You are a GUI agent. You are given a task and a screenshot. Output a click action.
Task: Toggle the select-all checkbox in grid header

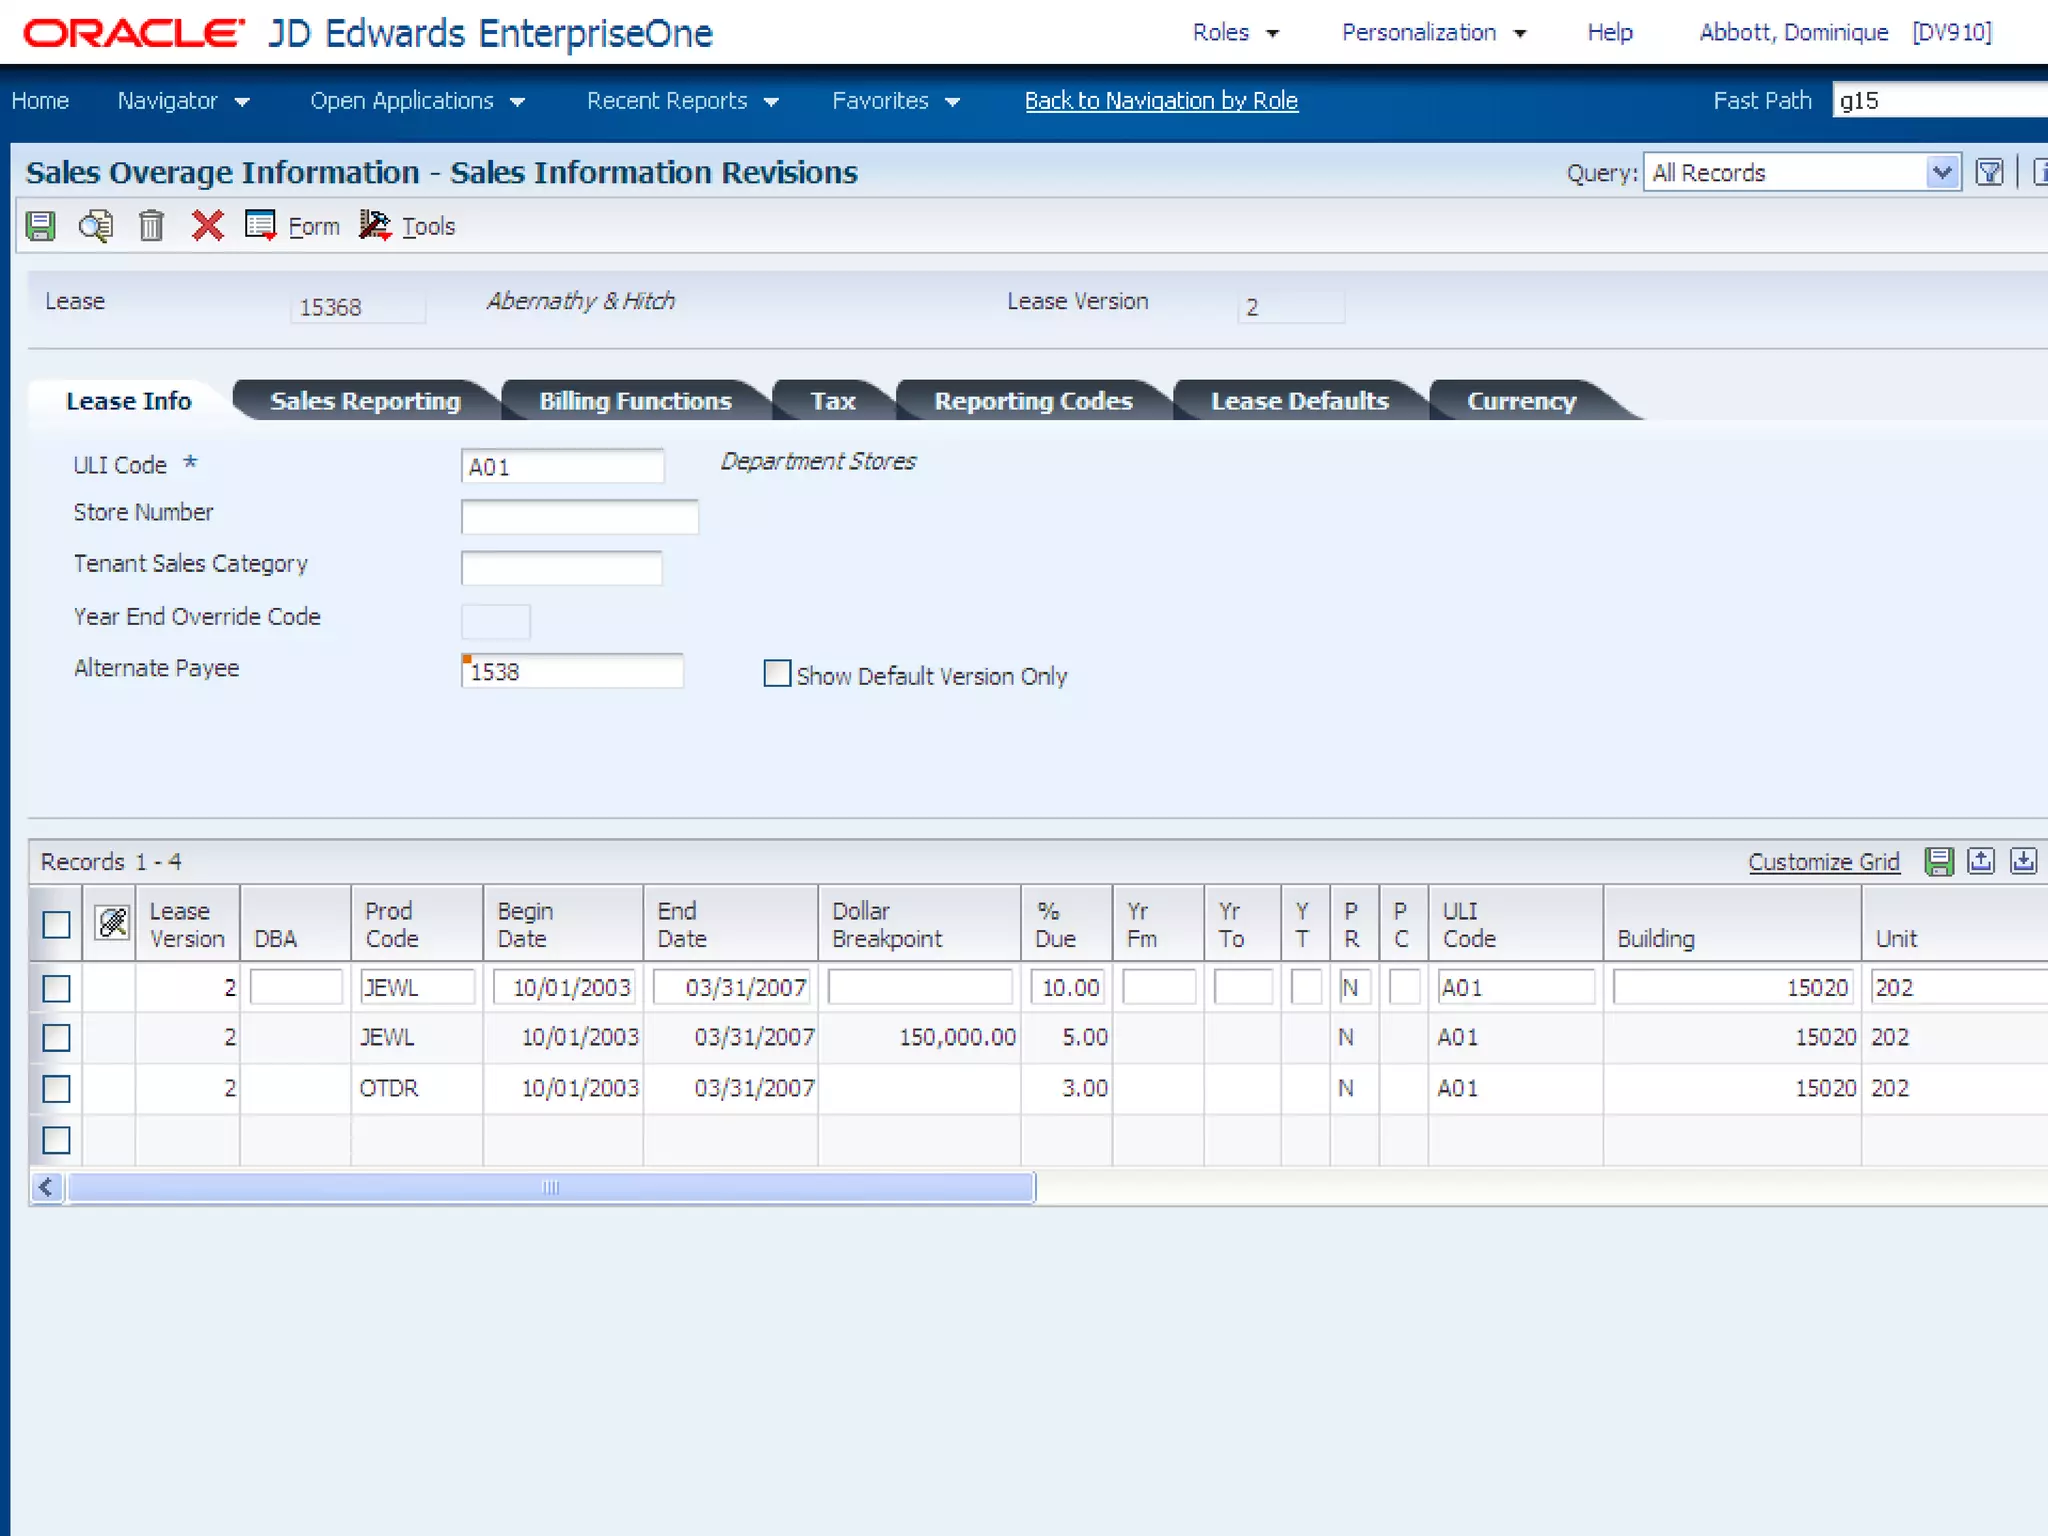pyautogui.click(x=57, y=924)
